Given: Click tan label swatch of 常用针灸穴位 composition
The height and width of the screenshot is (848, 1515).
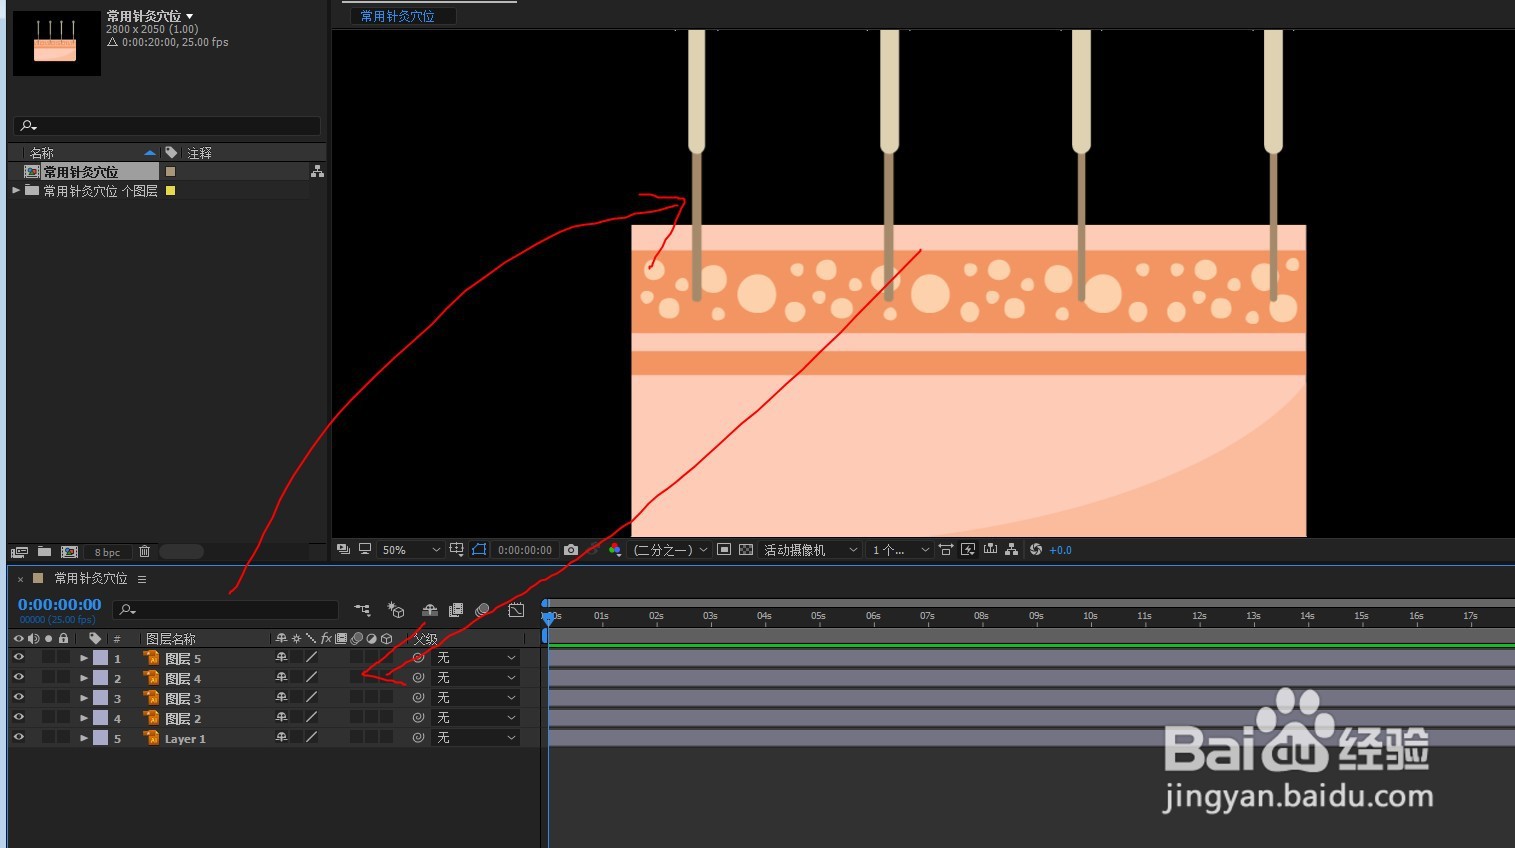Looking at the screenshot, I should 170,171.
